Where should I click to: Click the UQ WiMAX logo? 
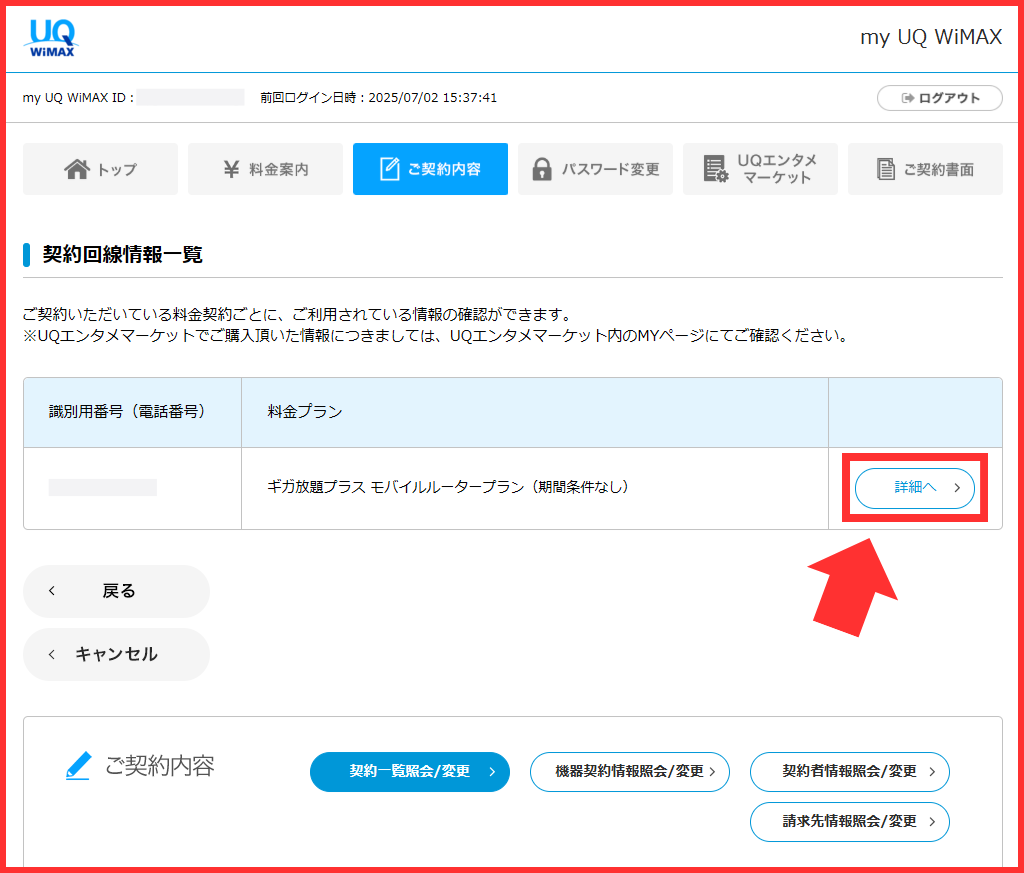point(52,37)
